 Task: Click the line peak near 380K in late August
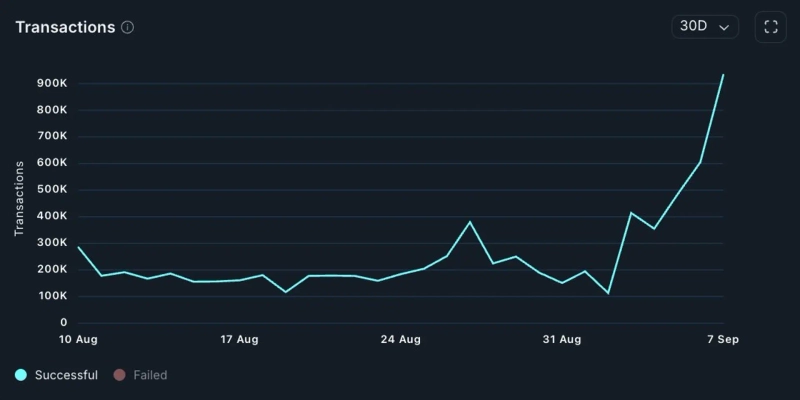click(470, 222)
